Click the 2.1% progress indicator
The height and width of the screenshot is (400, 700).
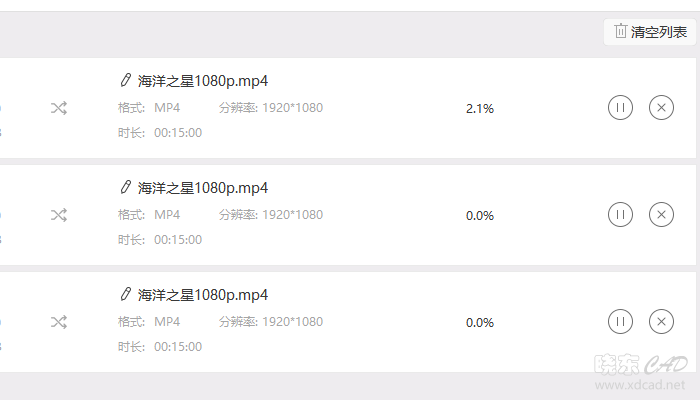(480, 108)
